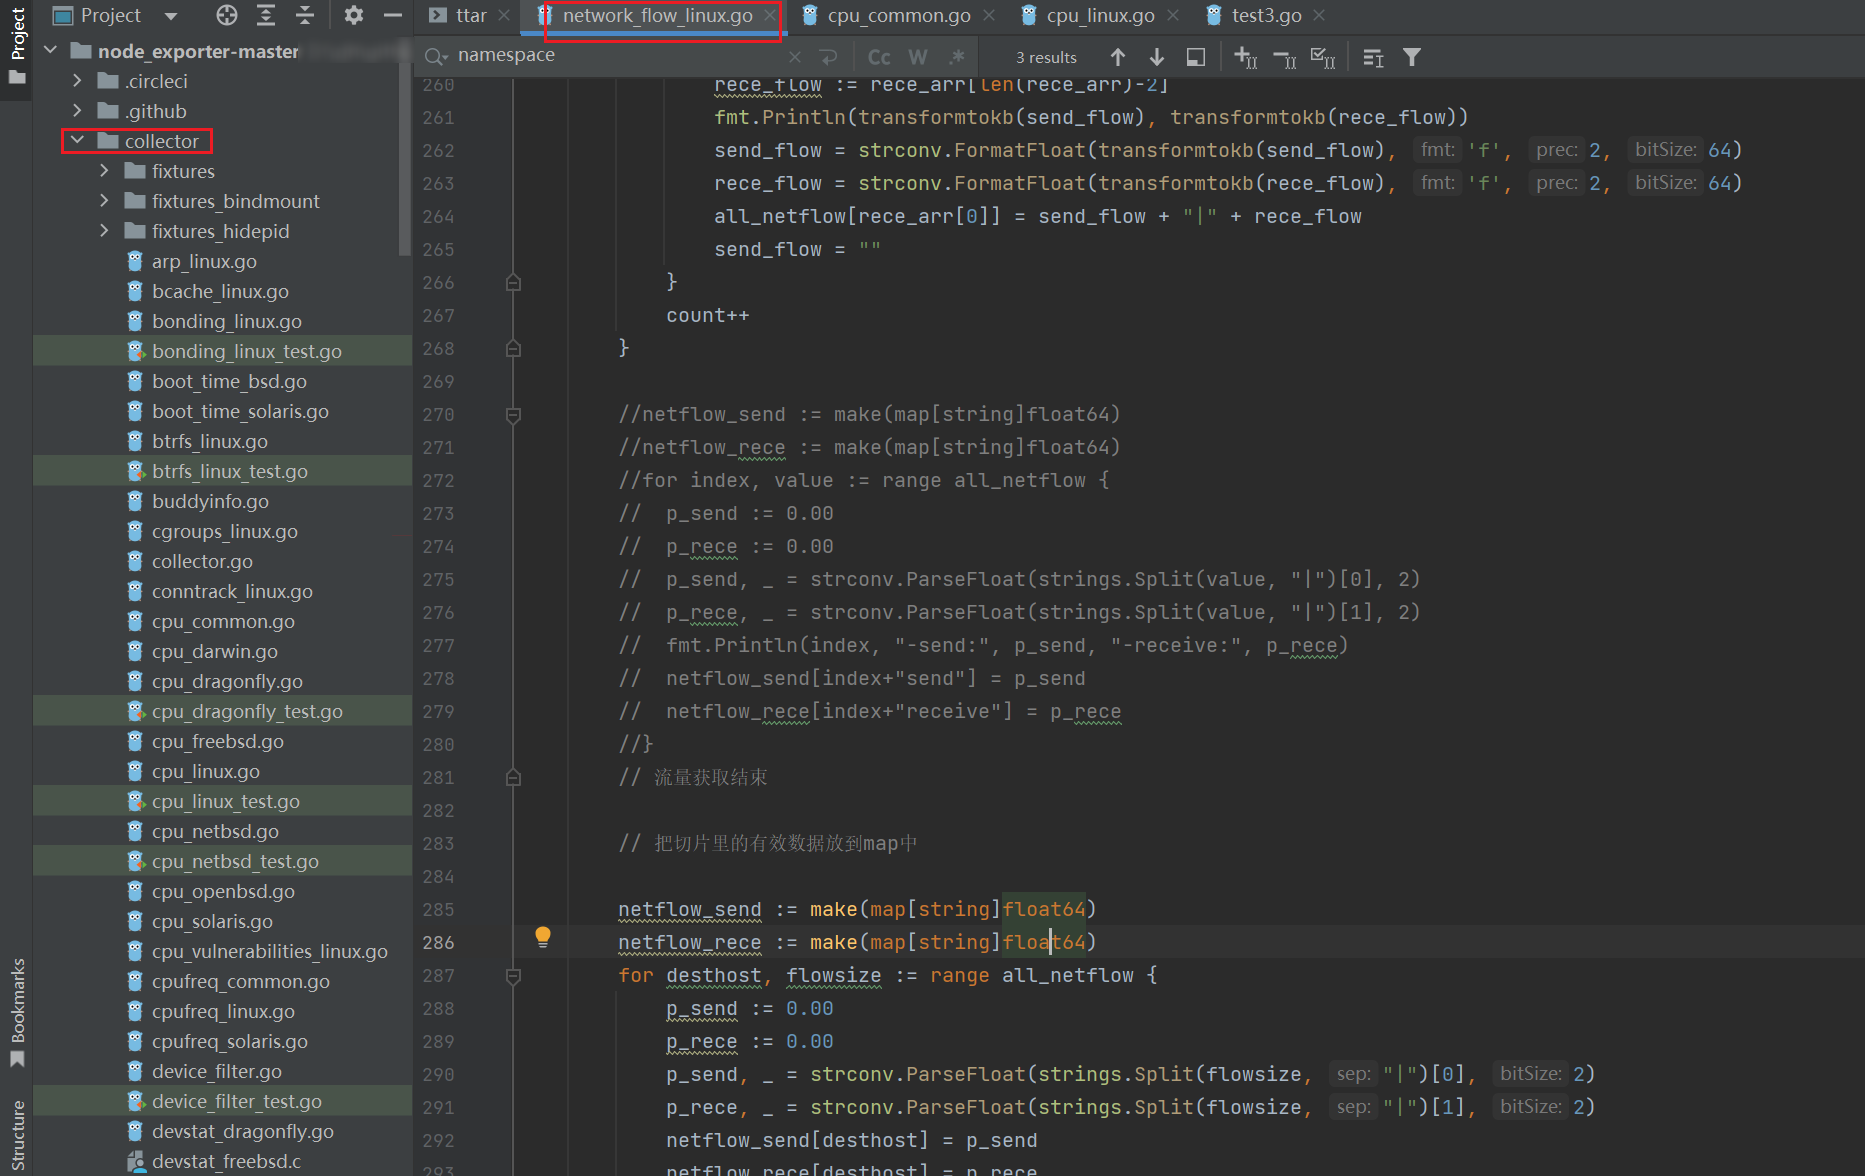The image size is (1865, 1176).
Task: Open search results in Find window
Action: tap(1195, 57)
